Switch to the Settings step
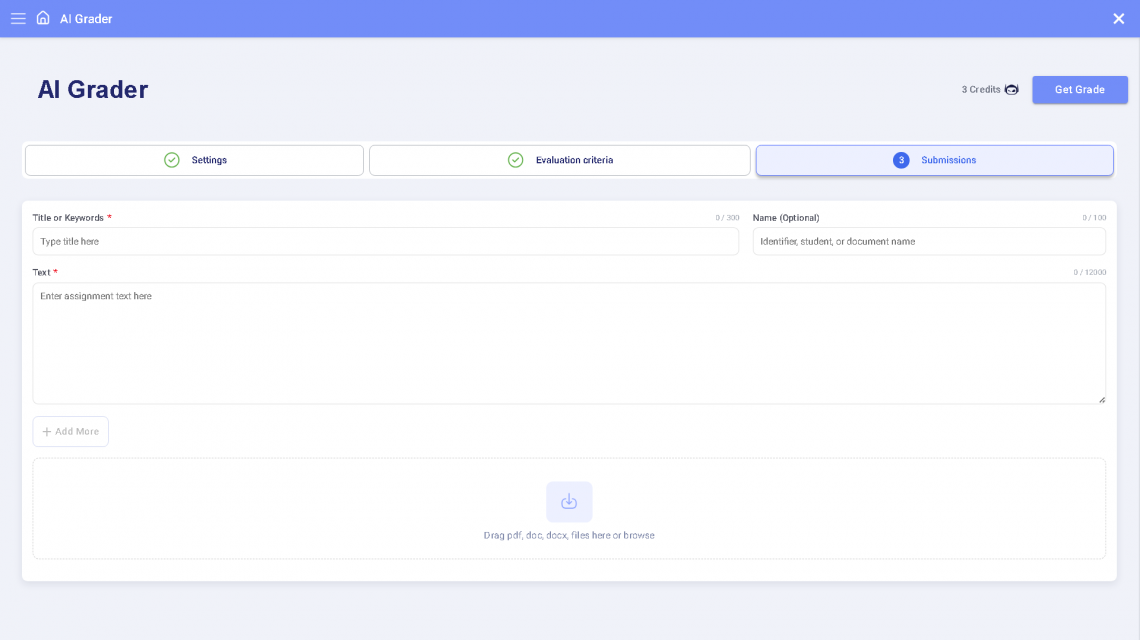This screenshot has width=1140, height=640. coord(194,160)
